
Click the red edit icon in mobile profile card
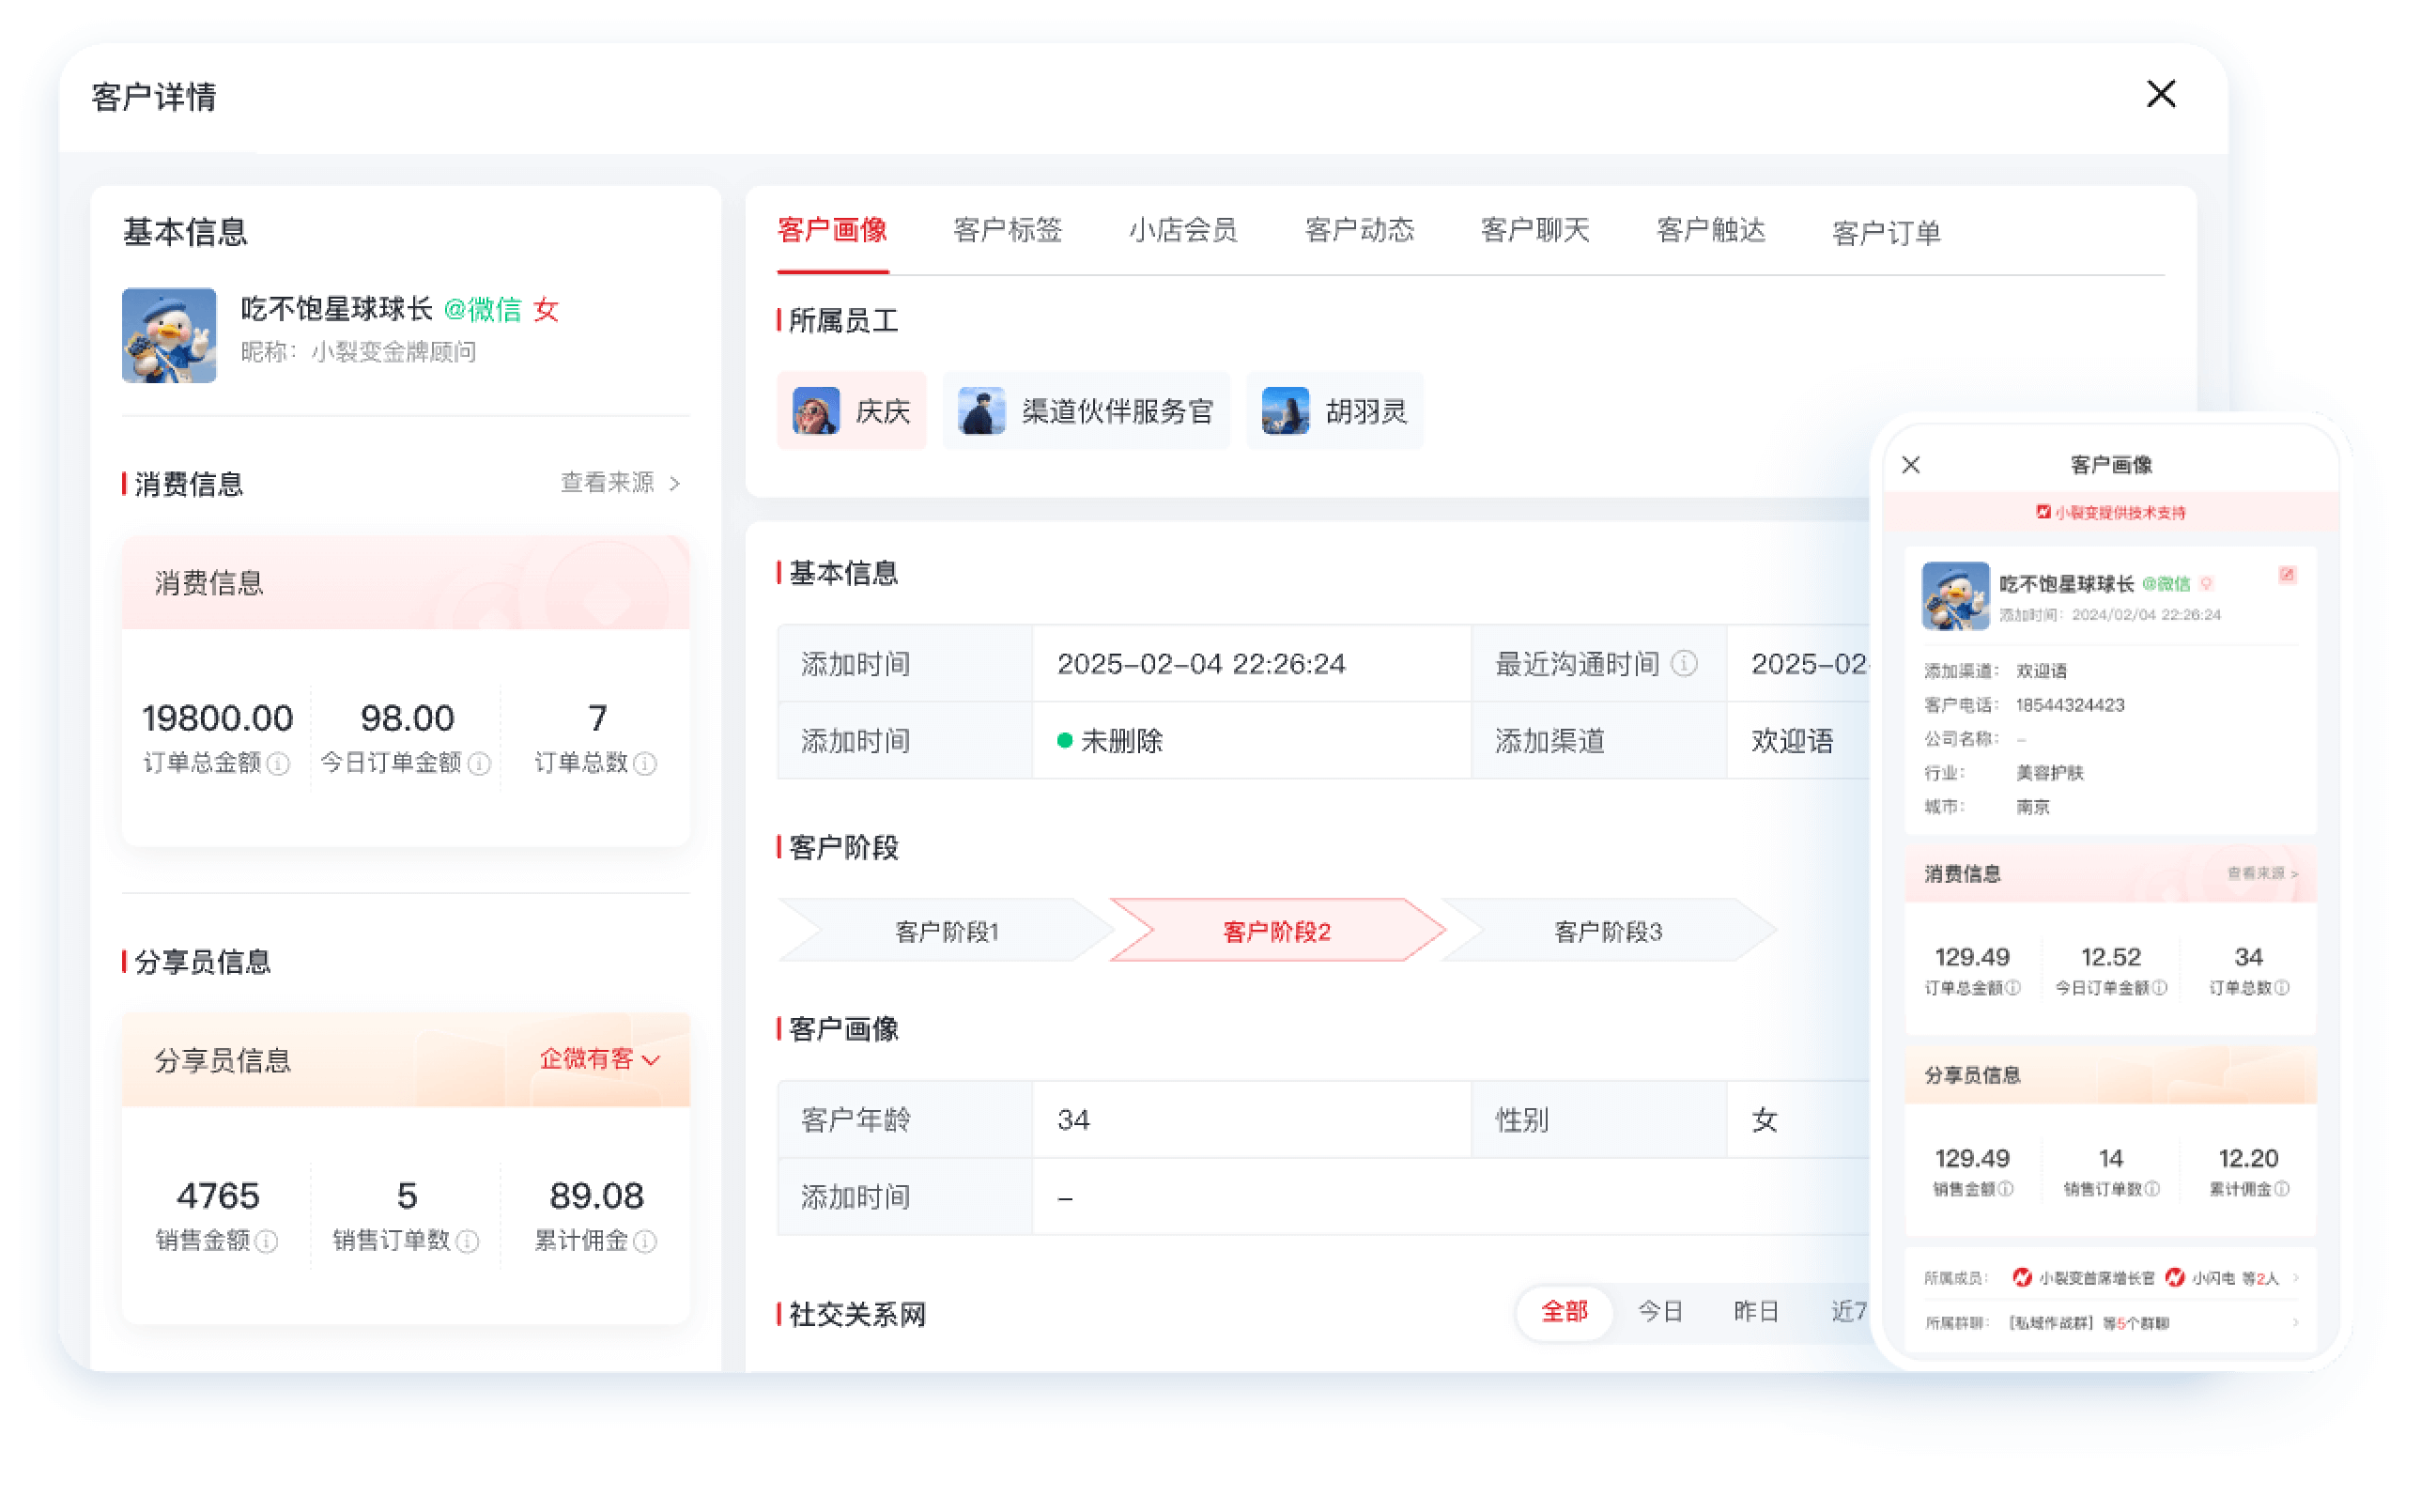coord(2286,575)
